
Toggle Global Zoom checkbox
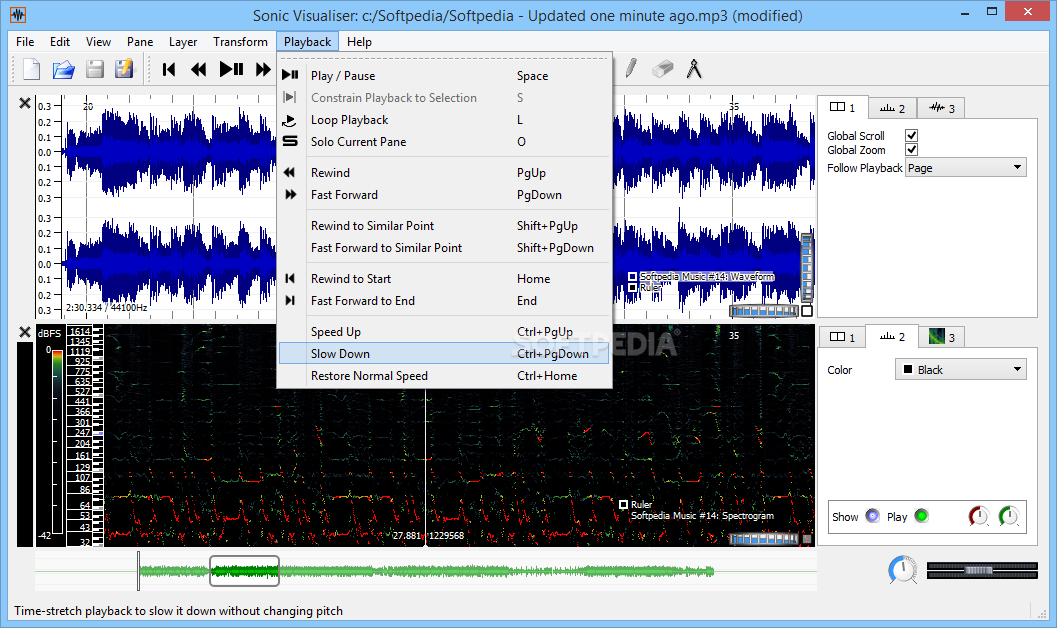pyautogui.click(x=911, y=150)
